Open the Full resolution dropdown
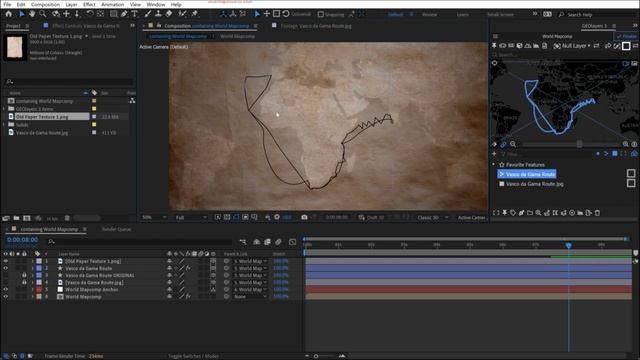 click(191, 218)
